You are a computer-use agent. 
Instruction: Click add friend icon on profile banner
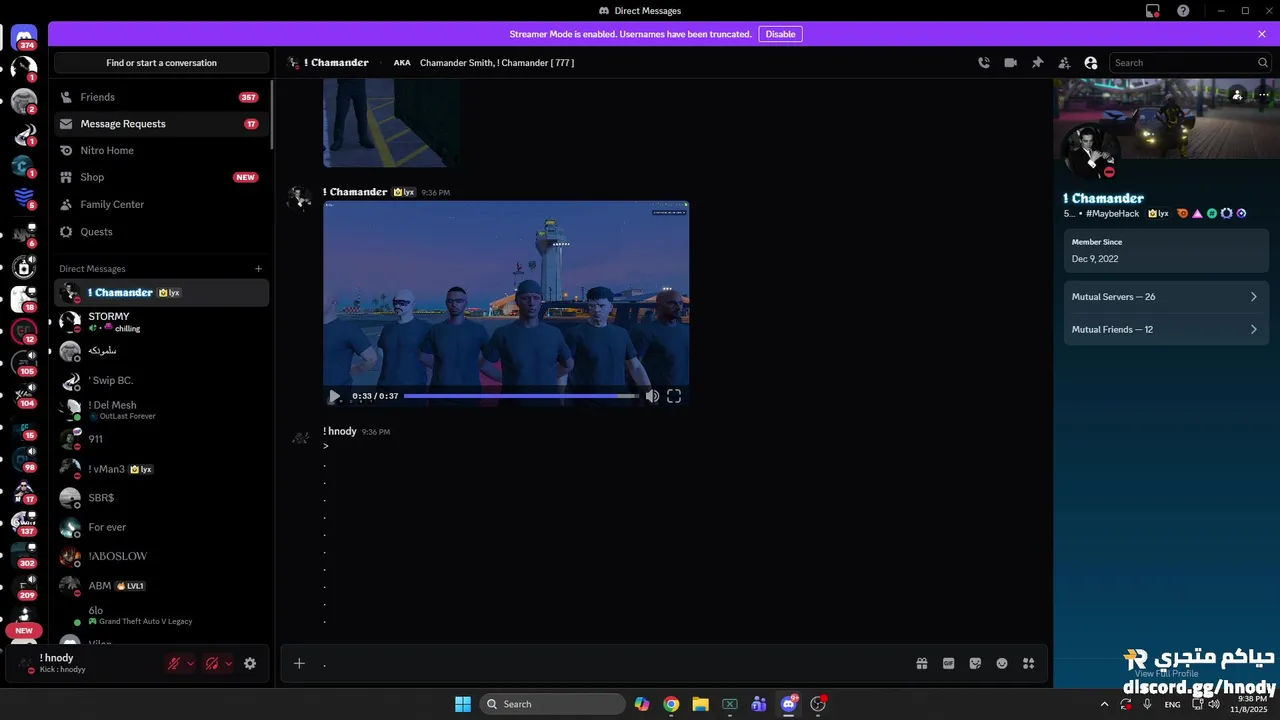click(1238, 95)
